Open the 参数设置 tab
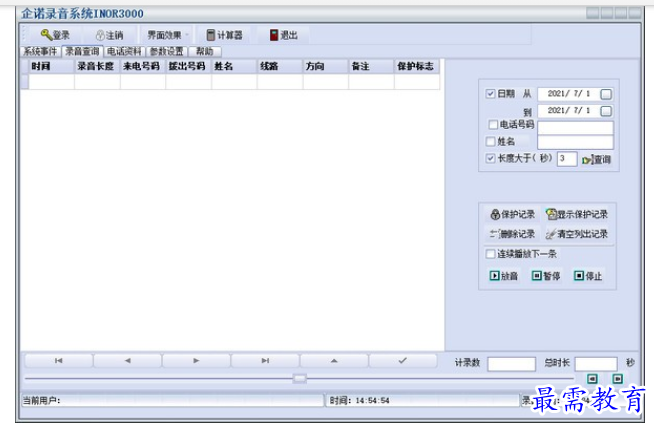The height and width of the screenshot is (431, 654). tap(167, 51)
